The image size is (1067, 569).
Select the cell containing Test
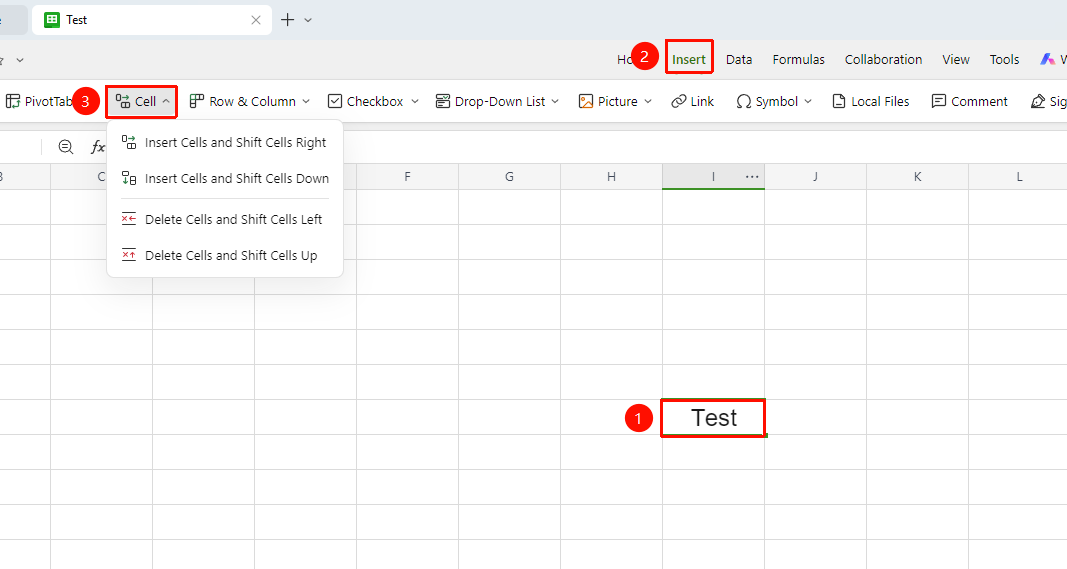[x=713, y=417]
